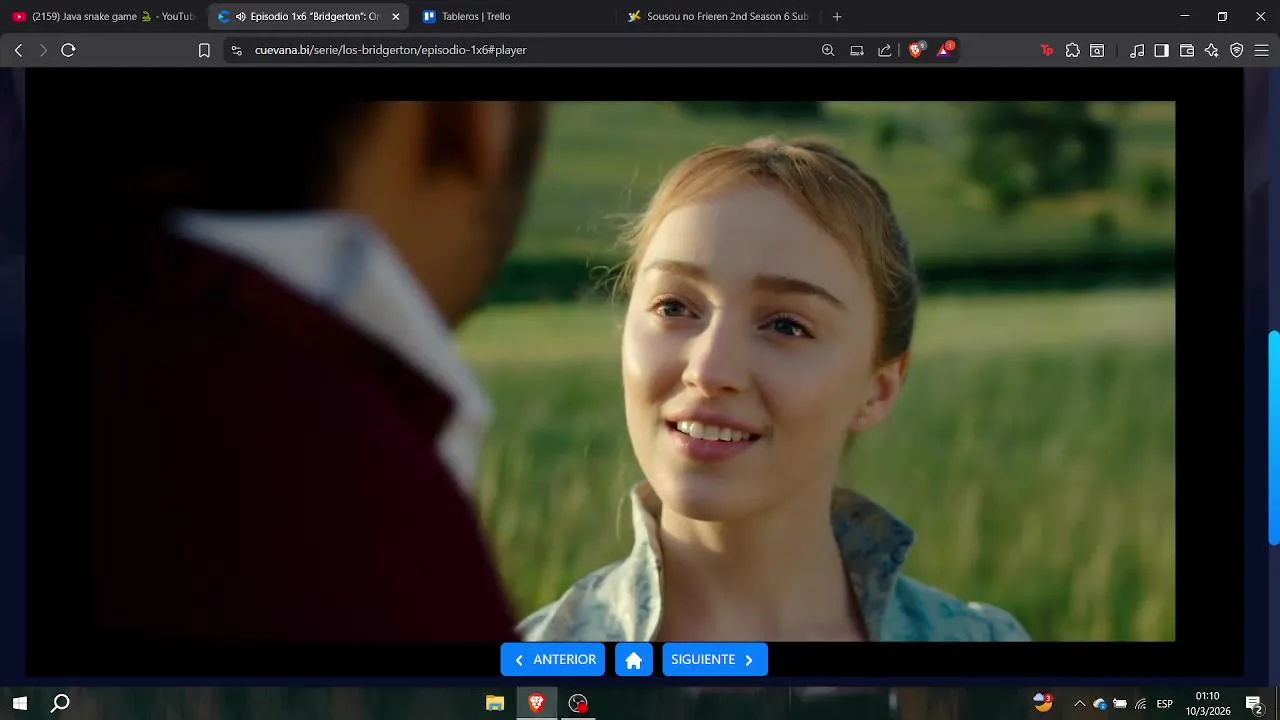Go back with the browser back arrow

(x=18, y=50)
